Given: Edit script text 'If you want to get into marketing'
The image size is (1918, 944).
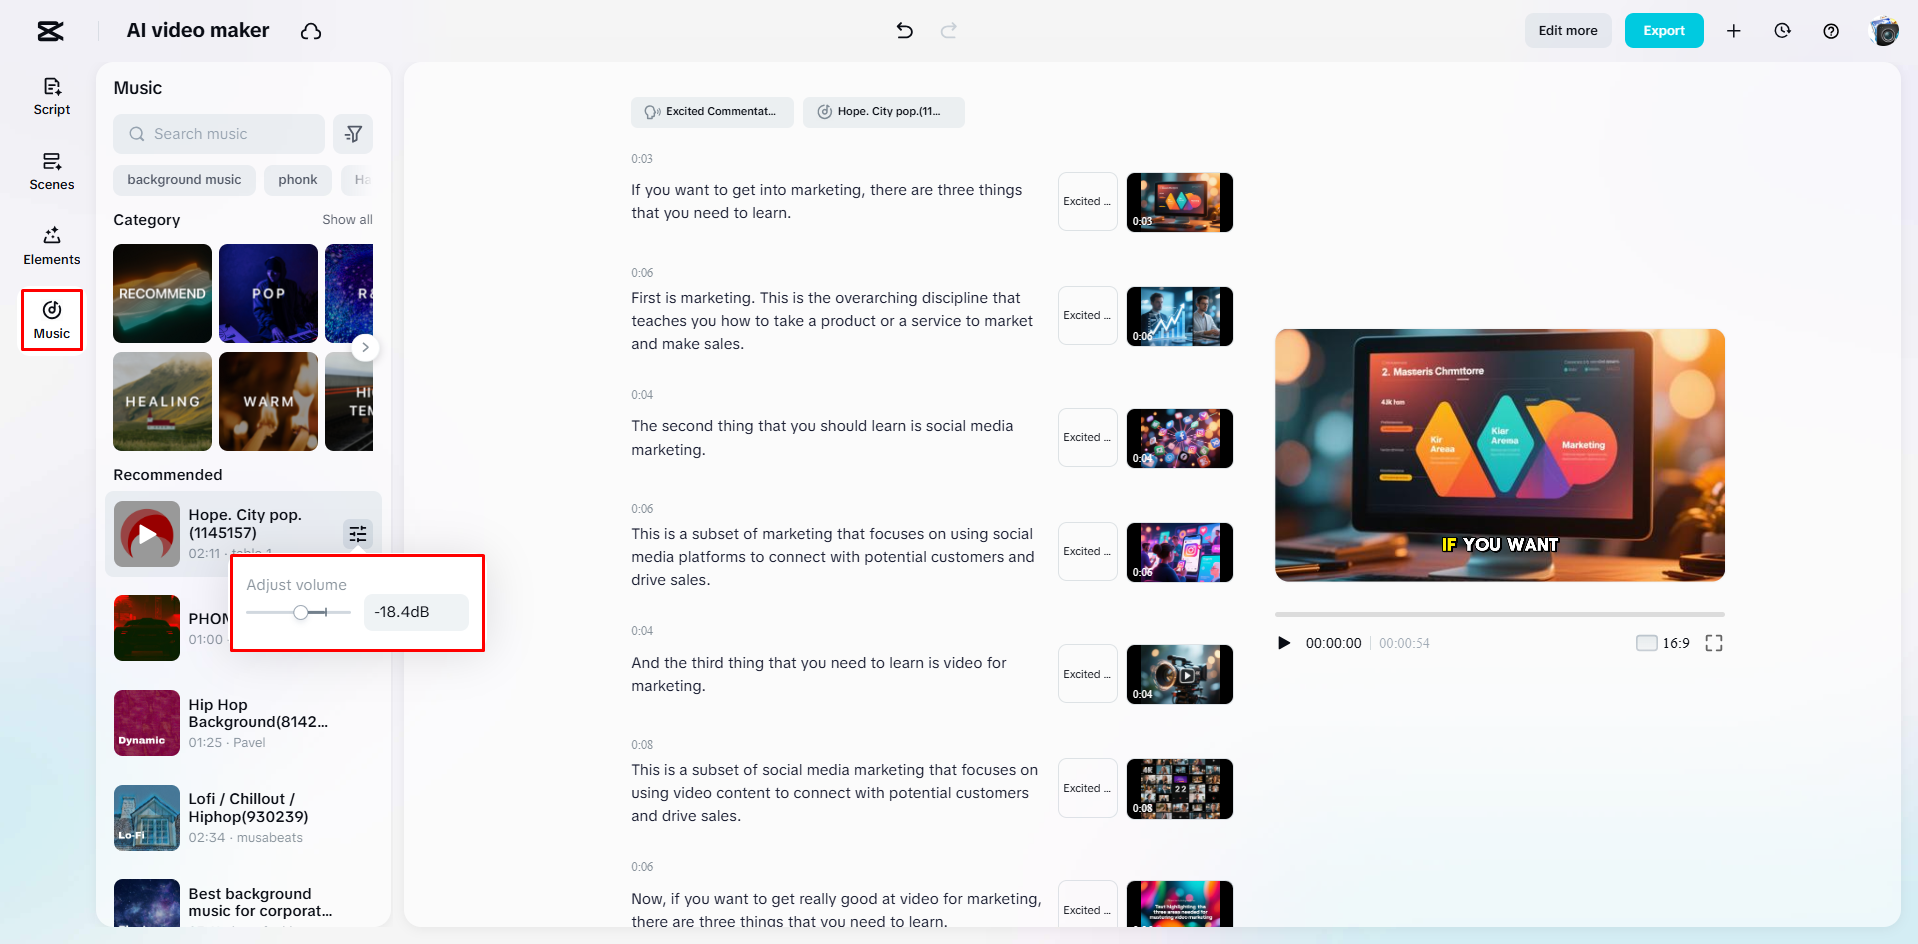Looking at the screenshot, I should (x=827, y=201).
